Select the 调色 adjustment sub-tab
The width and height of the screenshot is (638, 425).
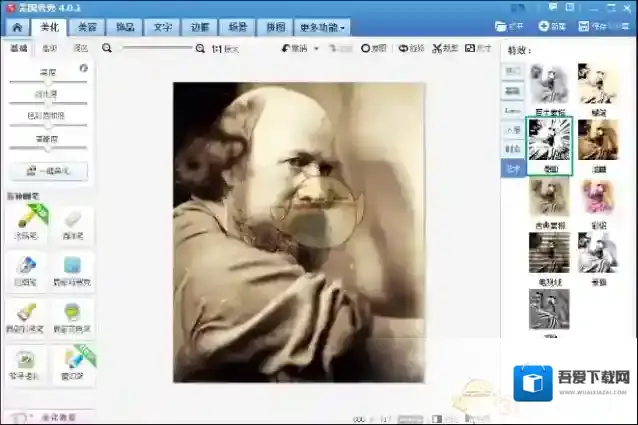point(80,48)
